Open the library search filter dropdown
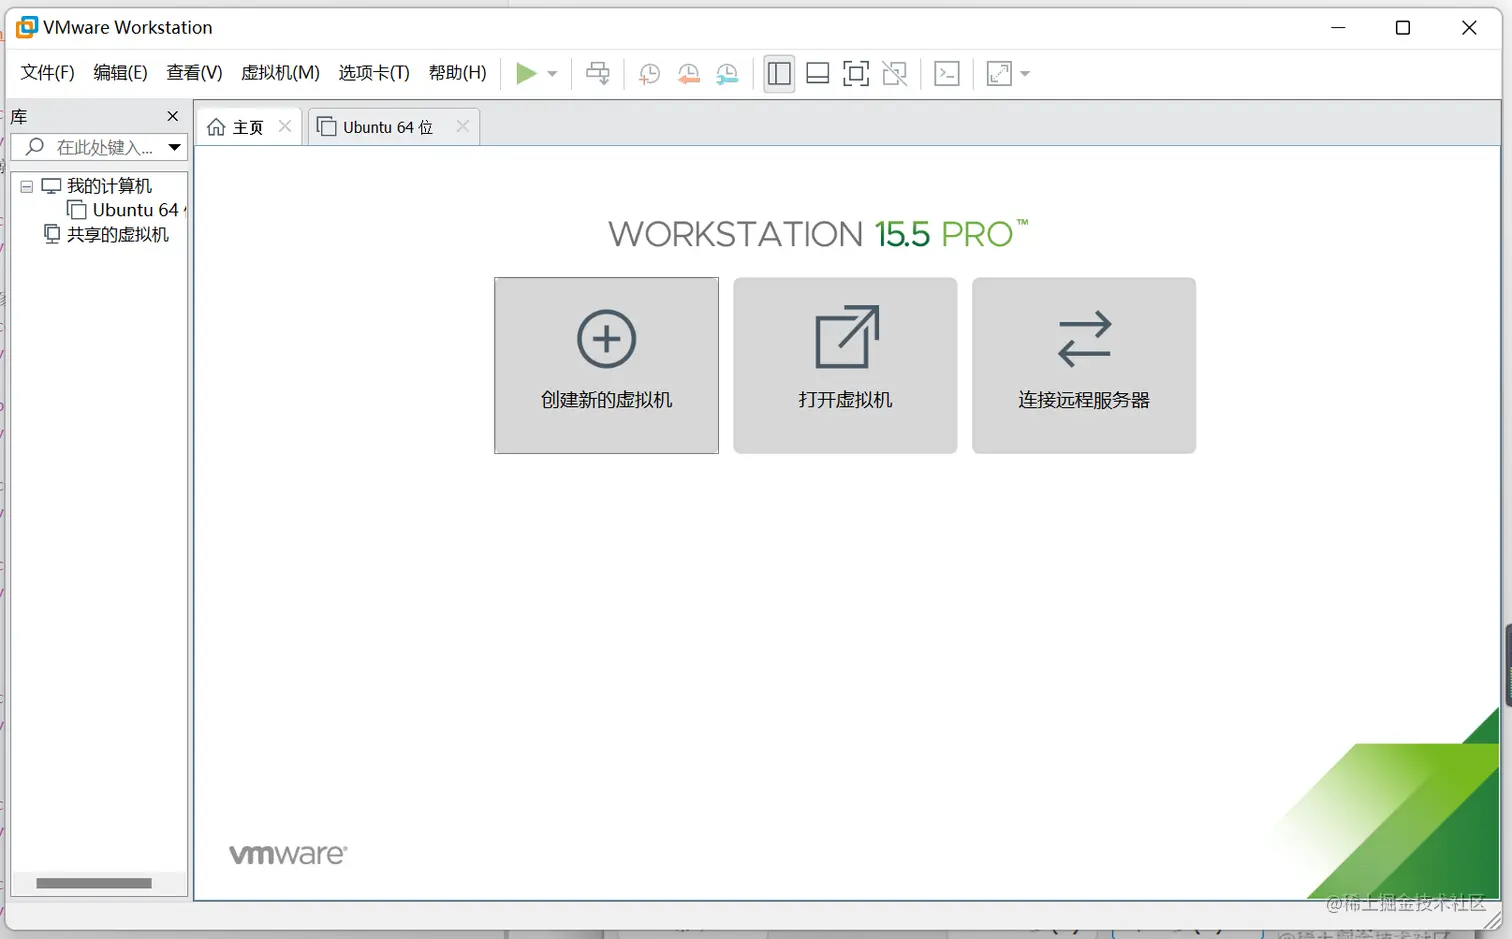Image resolution: width=1512 pixels, height=939 pixels. click(x=175, y=147)
